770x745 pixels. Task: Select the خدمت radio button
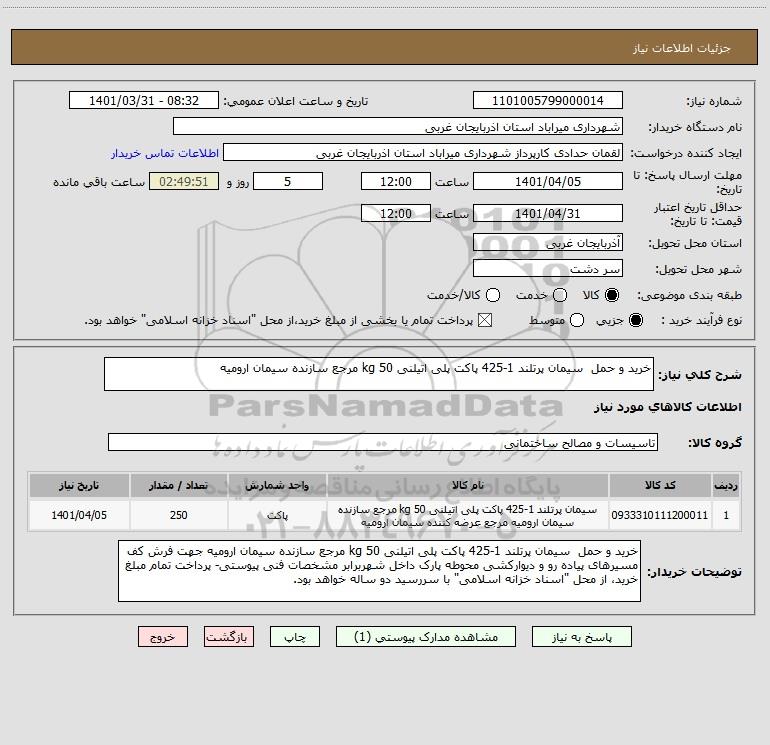click(560, 295)
